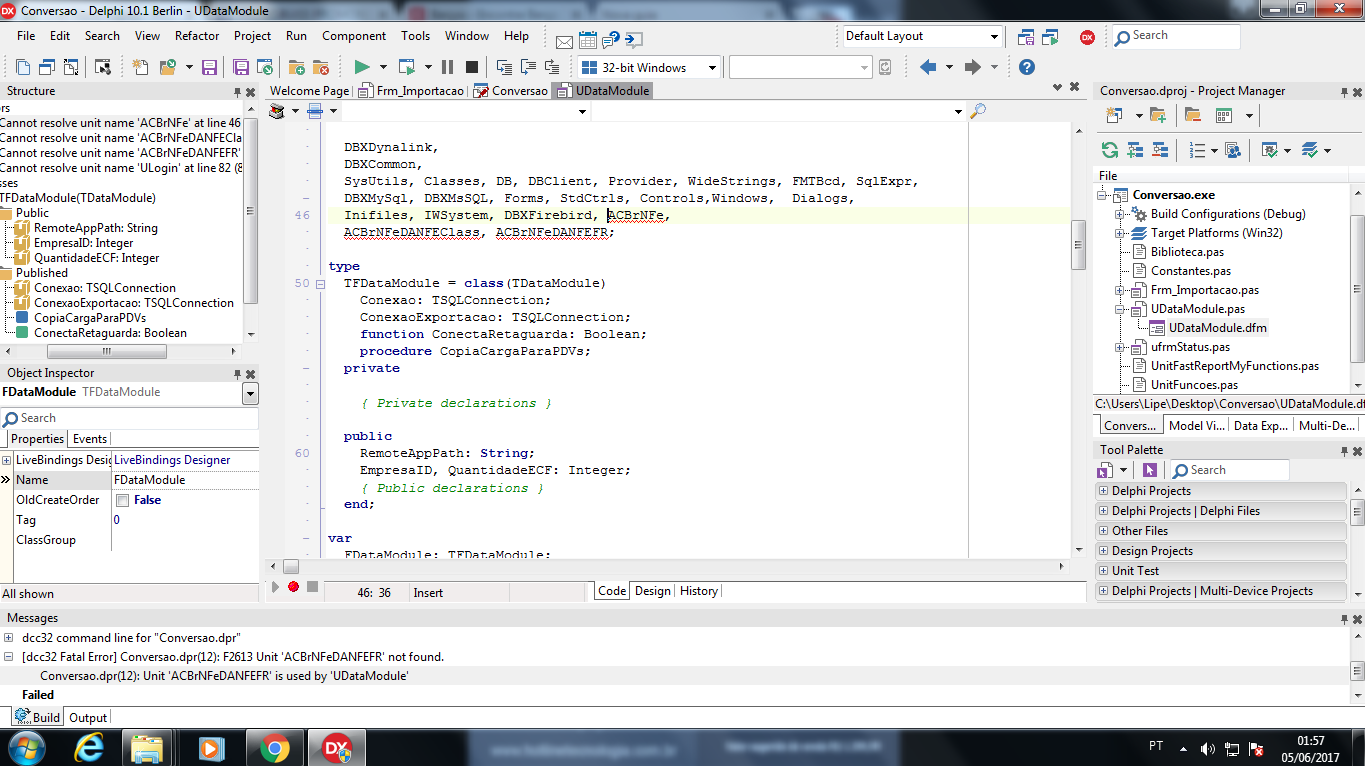Click the red record macro button
The image size is (1365, 766).
(293, 587)
